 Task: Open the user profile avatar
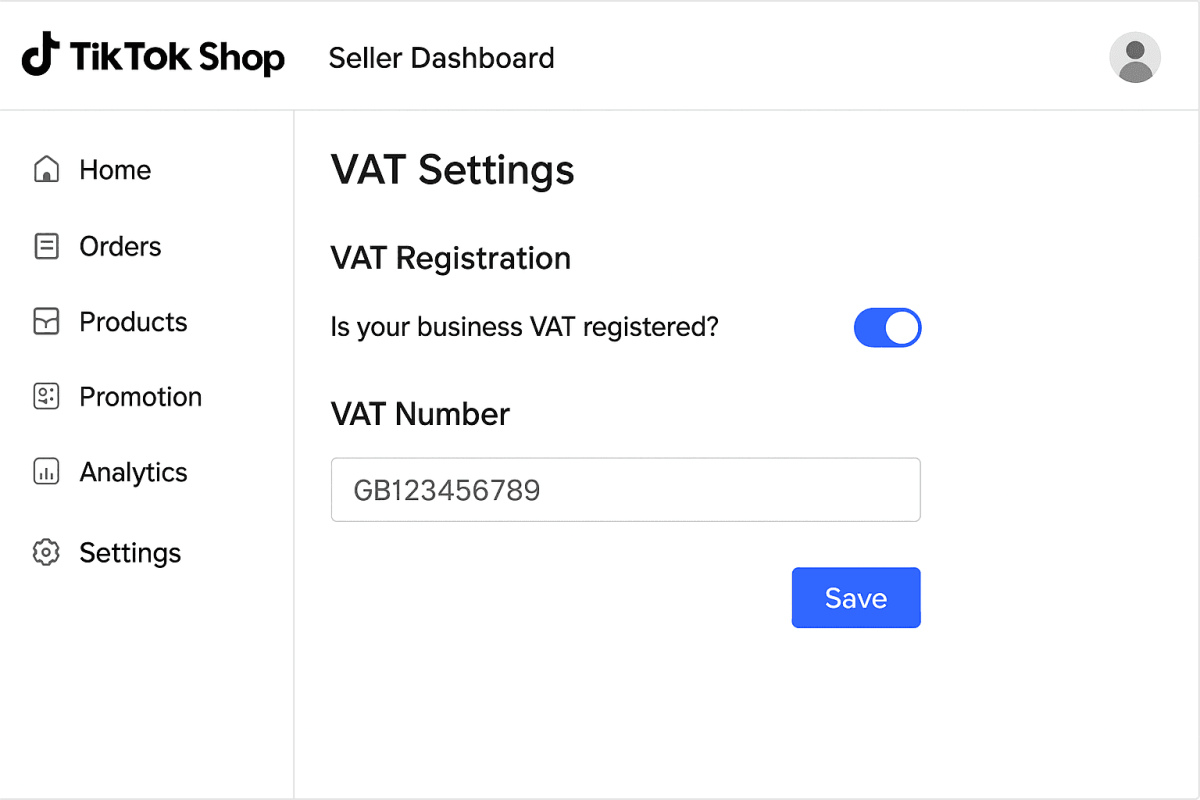(1135, 58)
